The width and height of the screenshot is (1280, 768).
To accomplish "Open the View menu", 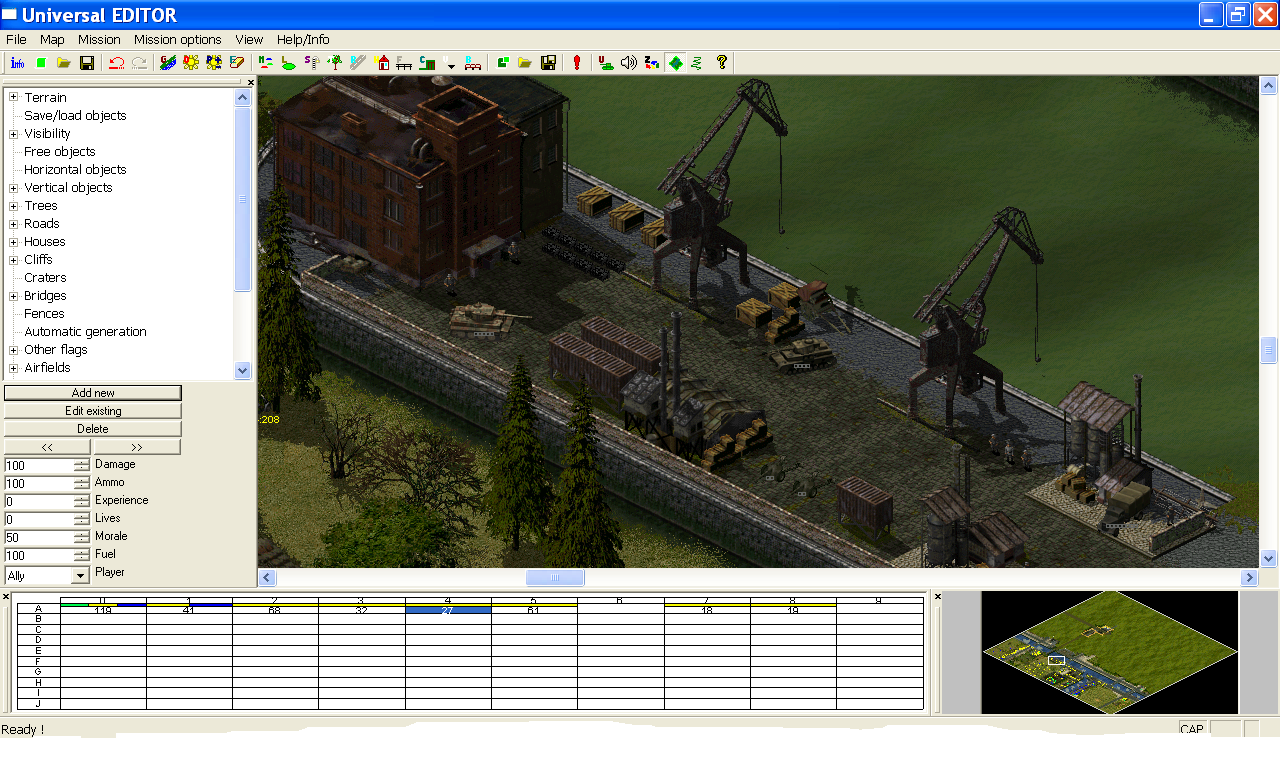I will (x=249, y=40).
